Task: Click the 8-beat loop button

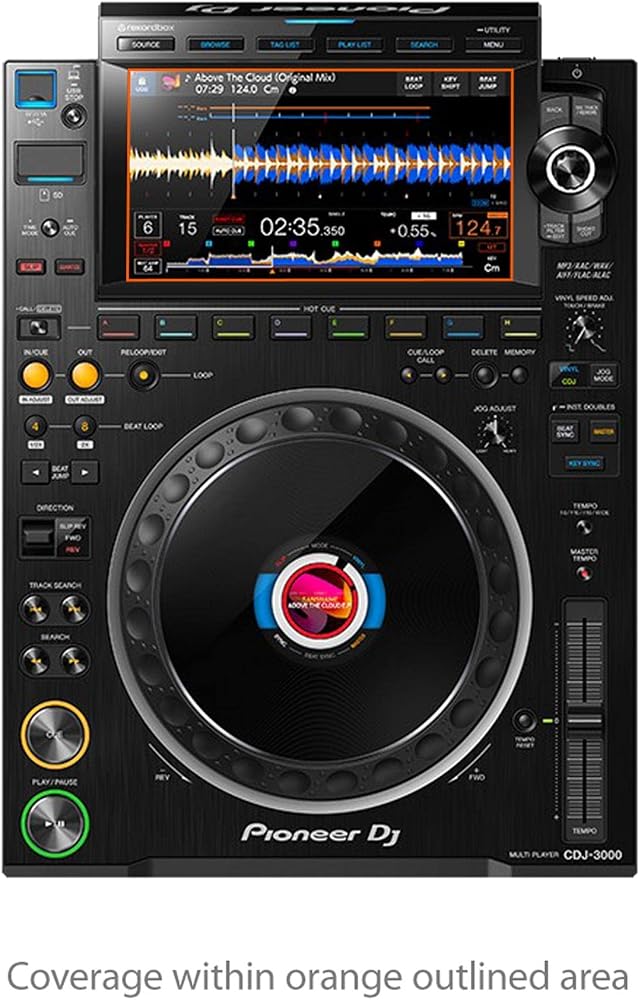Action: (84, 426)
